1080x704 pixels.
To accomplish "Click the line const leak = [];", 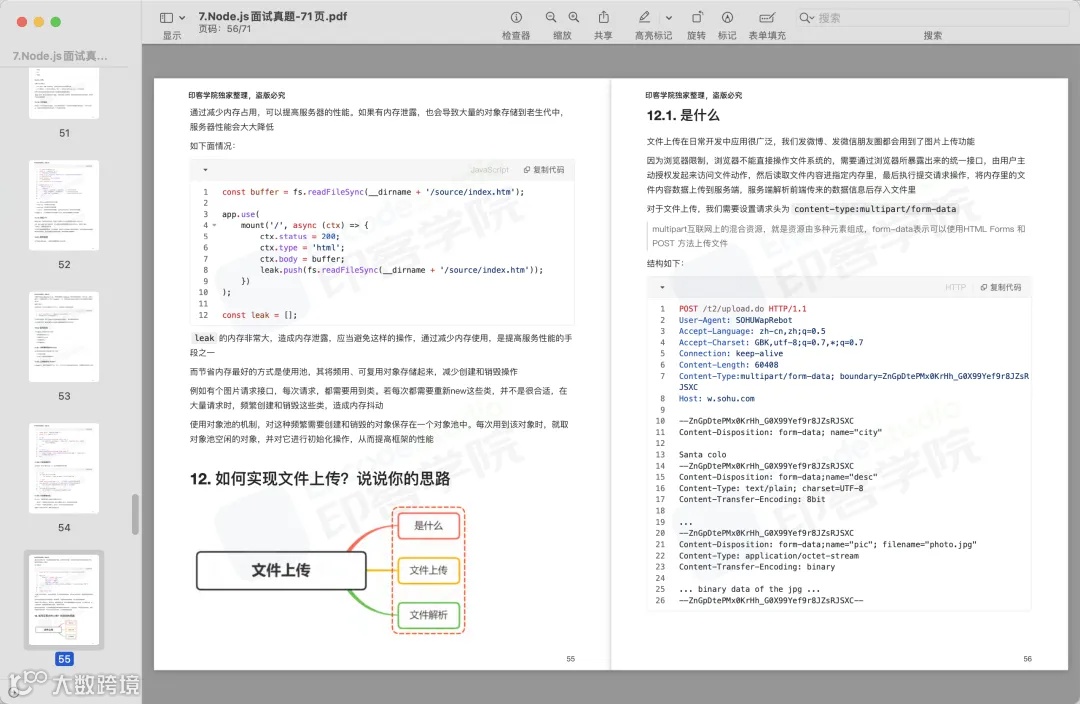I will [260, 315].
